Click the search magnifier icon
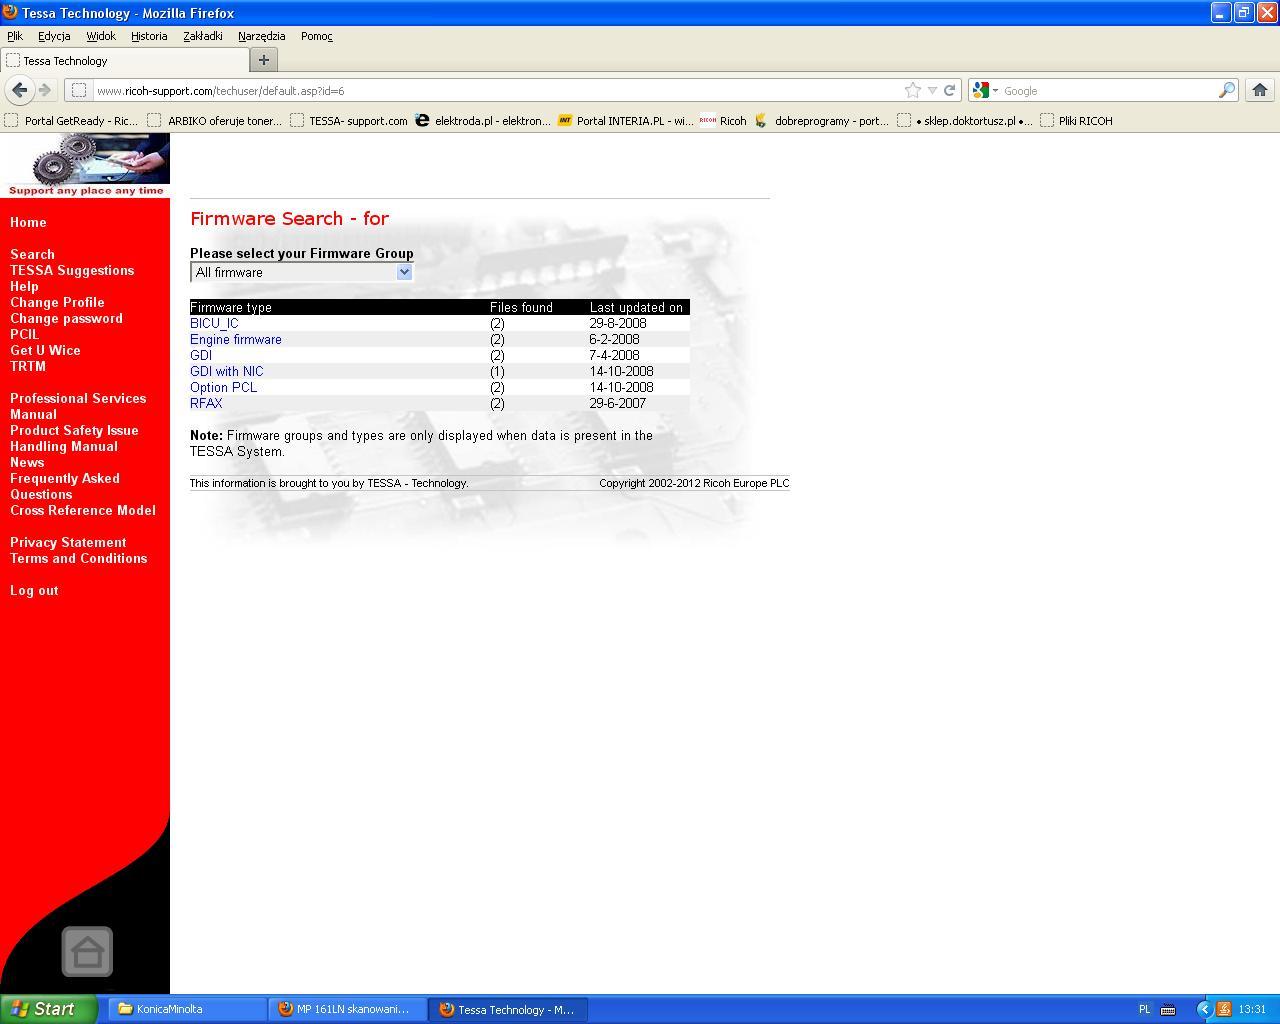 [x=1226, y=90]
